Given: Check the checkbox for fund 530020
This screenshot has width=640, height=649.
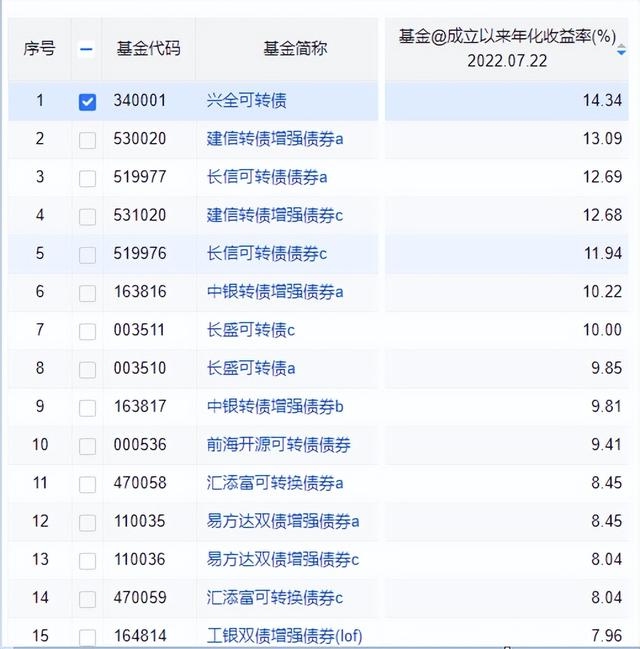Looking at the screenshot, I should 87,140.
